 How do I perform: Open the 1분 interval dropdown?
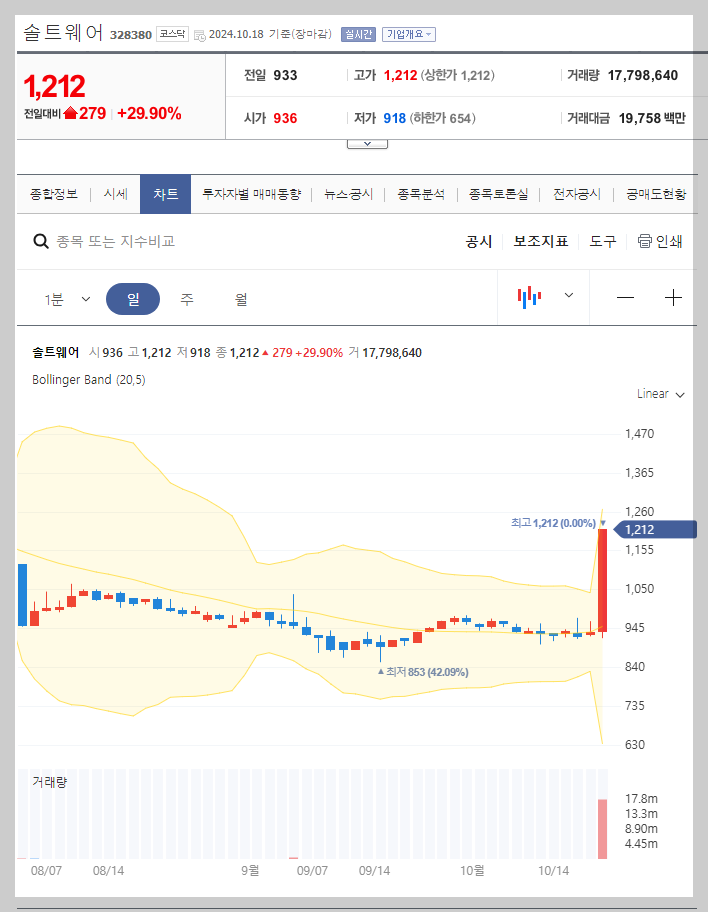point(67,299)
